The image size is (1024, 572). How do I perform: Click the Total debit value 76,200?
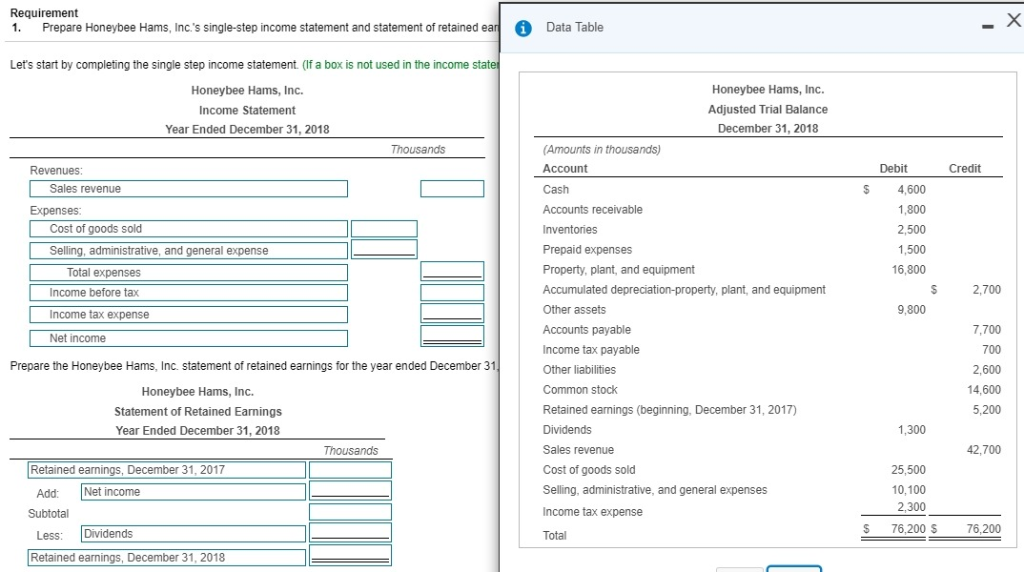pos(908,529)
